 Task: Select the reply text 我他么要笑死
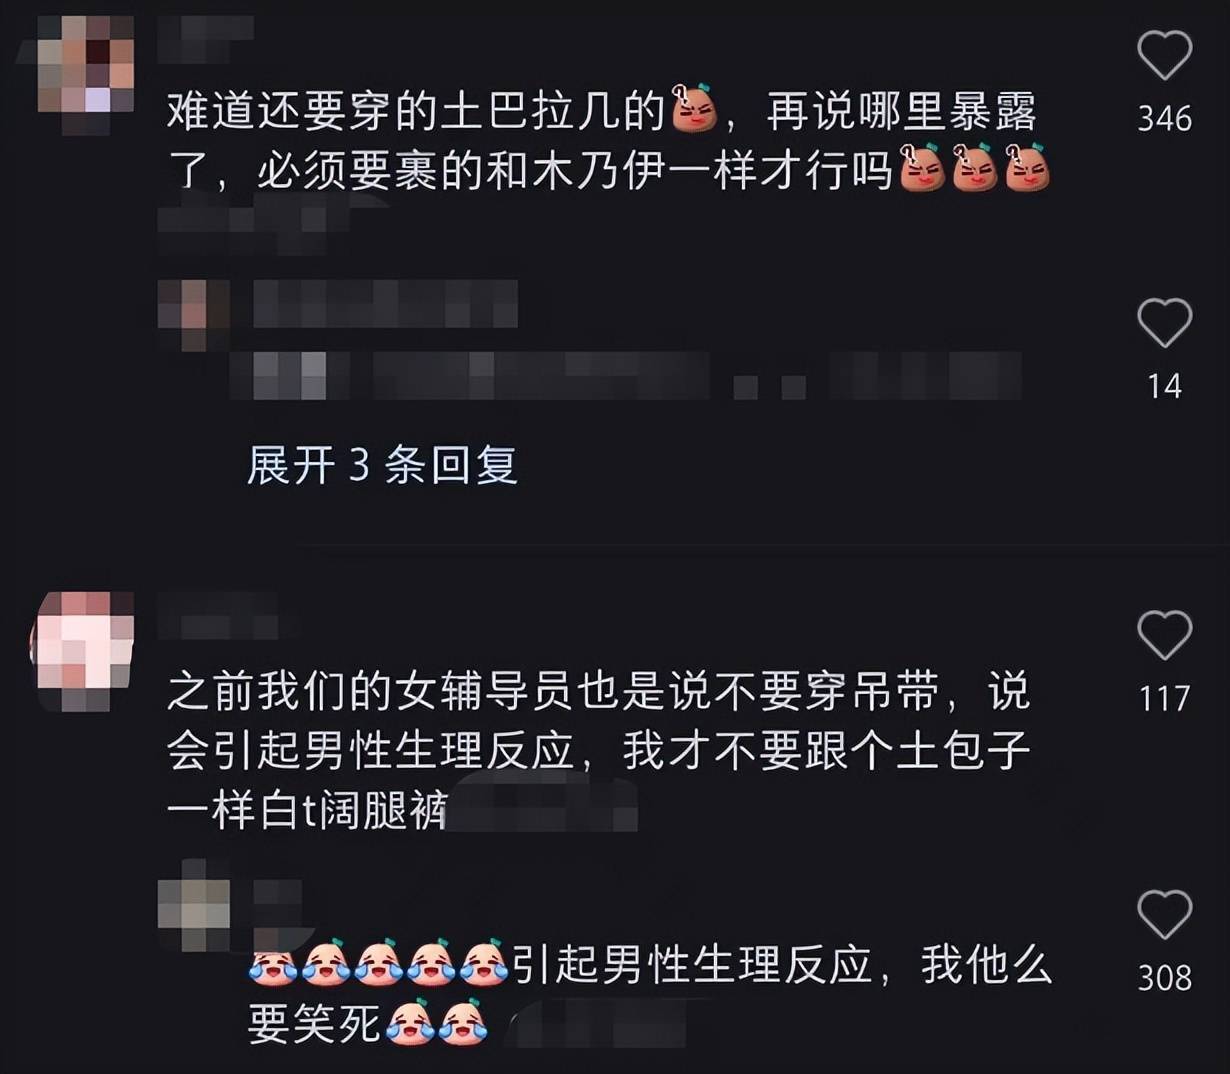pos(650,993)
